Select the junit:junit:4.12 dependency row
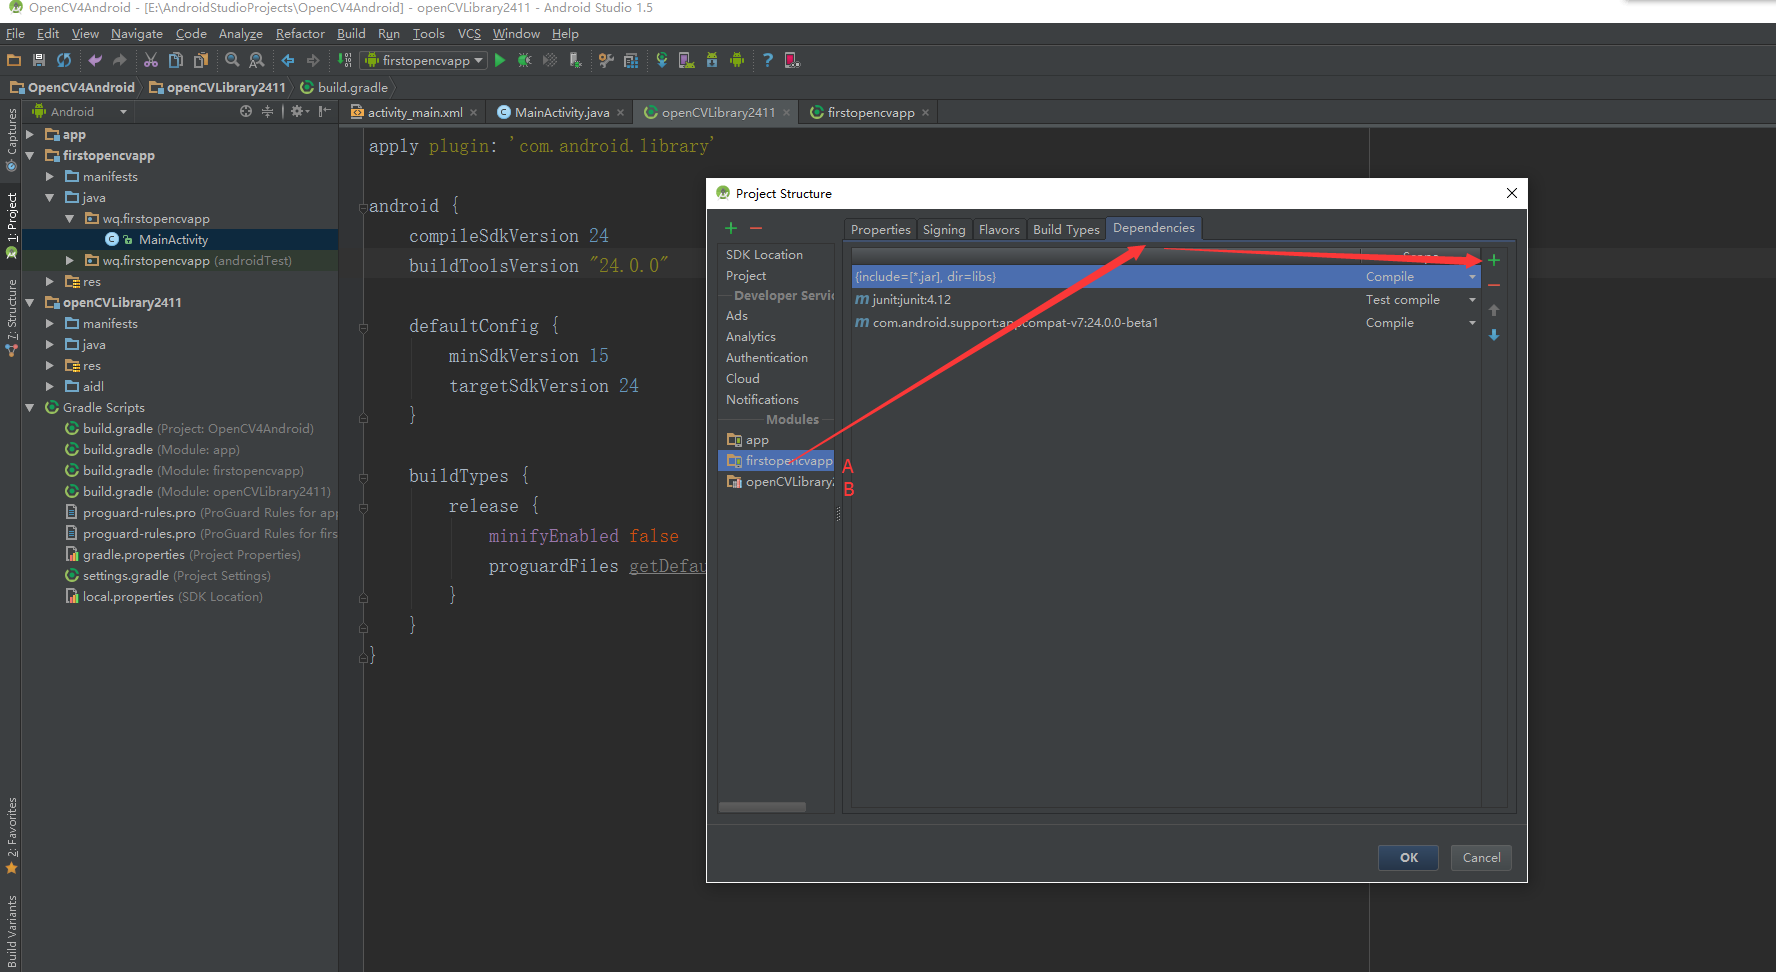 click(x=1166, y=300)
